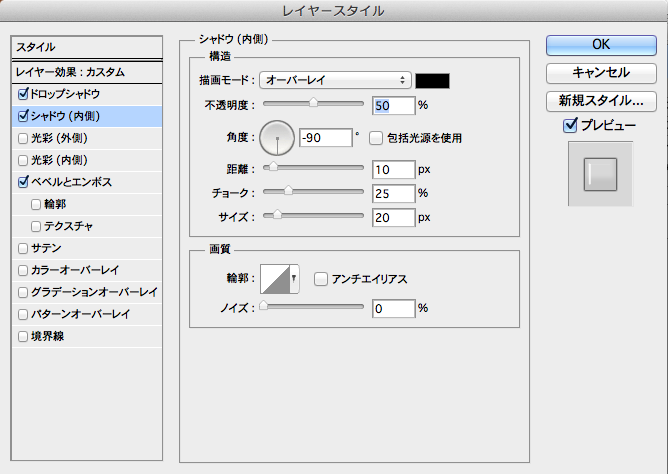Screen dimensions: 668x474
Task: Select the サテン effect label
Action: point(46,248)
